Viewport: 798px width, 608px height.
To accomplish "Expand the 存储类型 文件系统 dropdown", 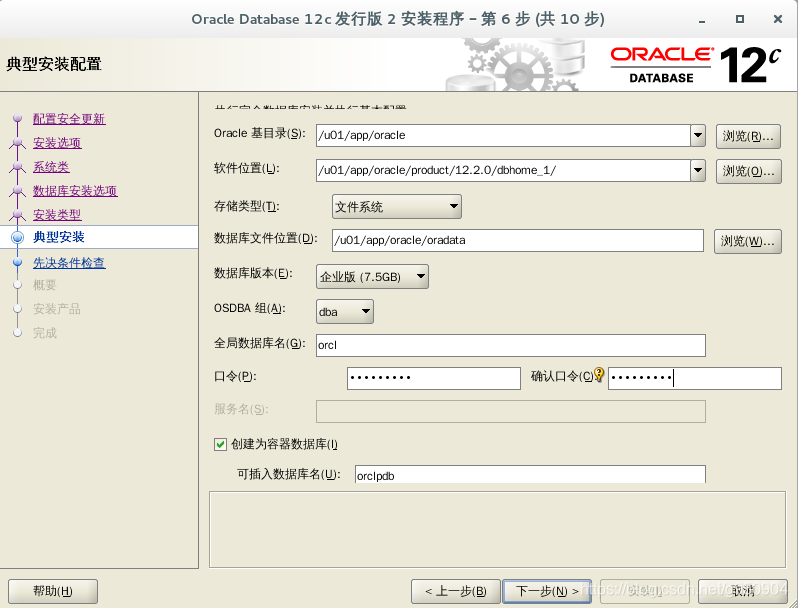I will point(396,207).
